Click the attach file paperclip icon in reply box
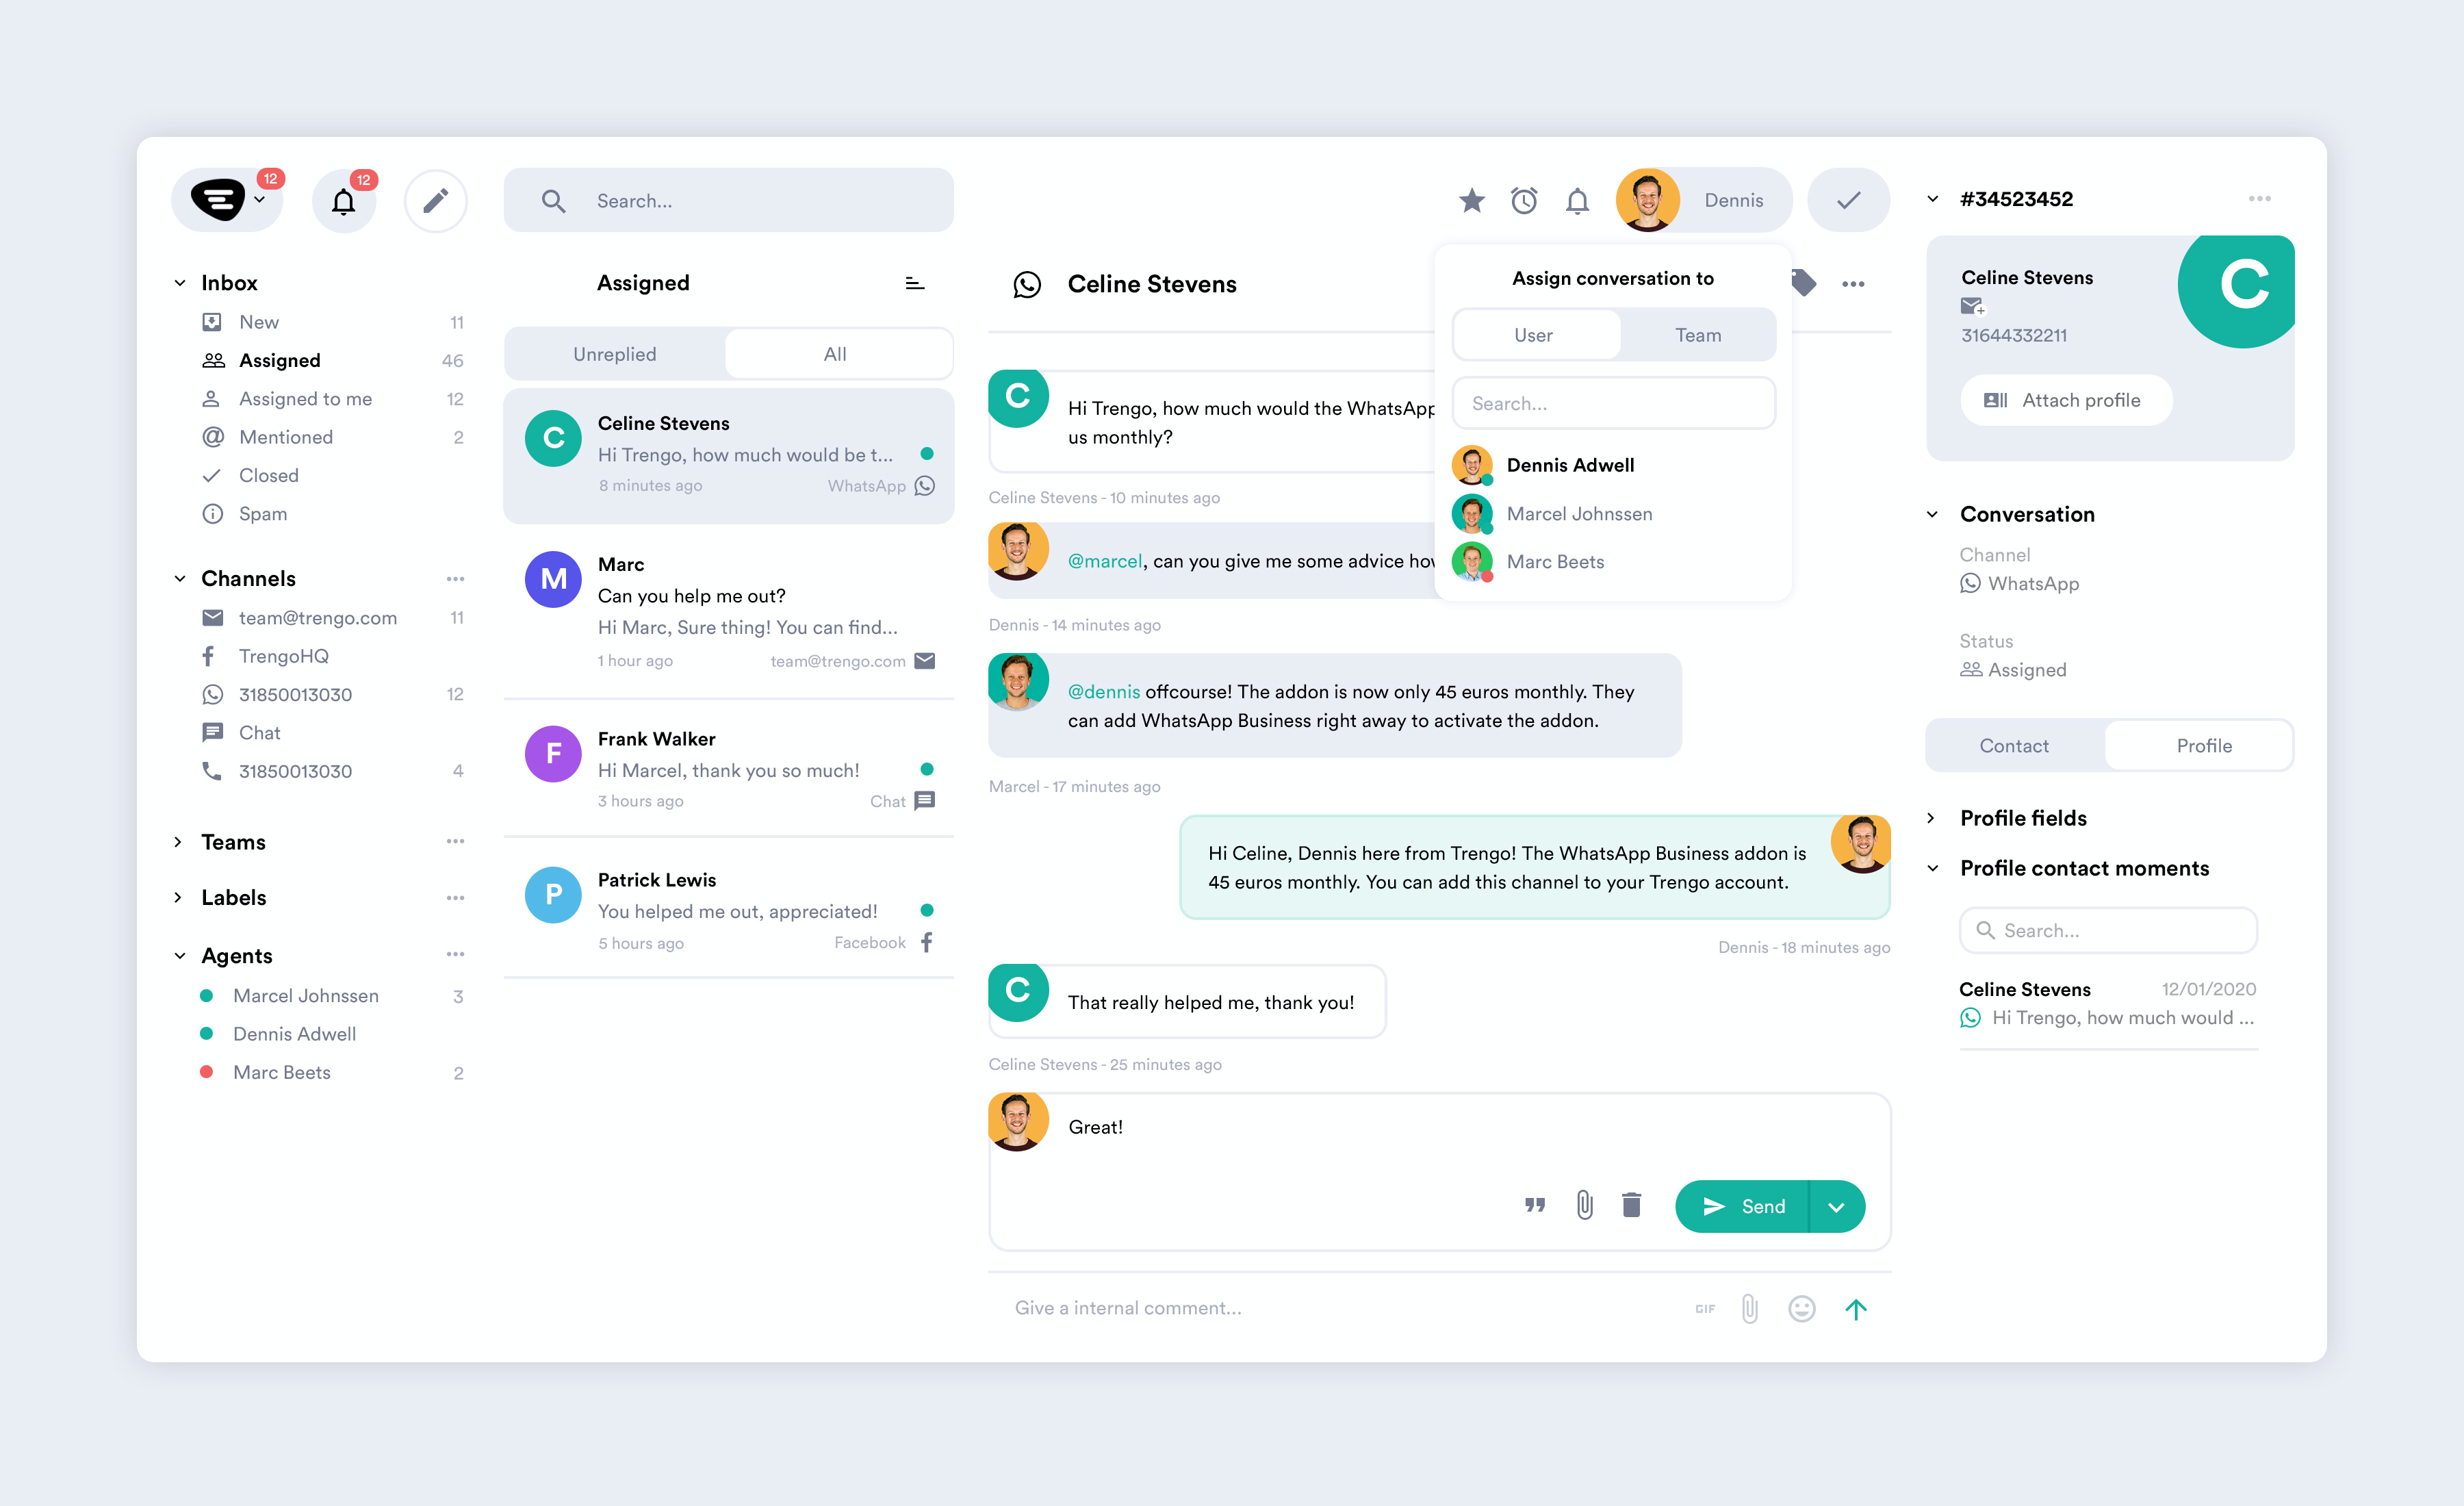Image resolution: width=2464 pixels, height=1506 pixels. pyautogui.click(x=1582, y=1205)
